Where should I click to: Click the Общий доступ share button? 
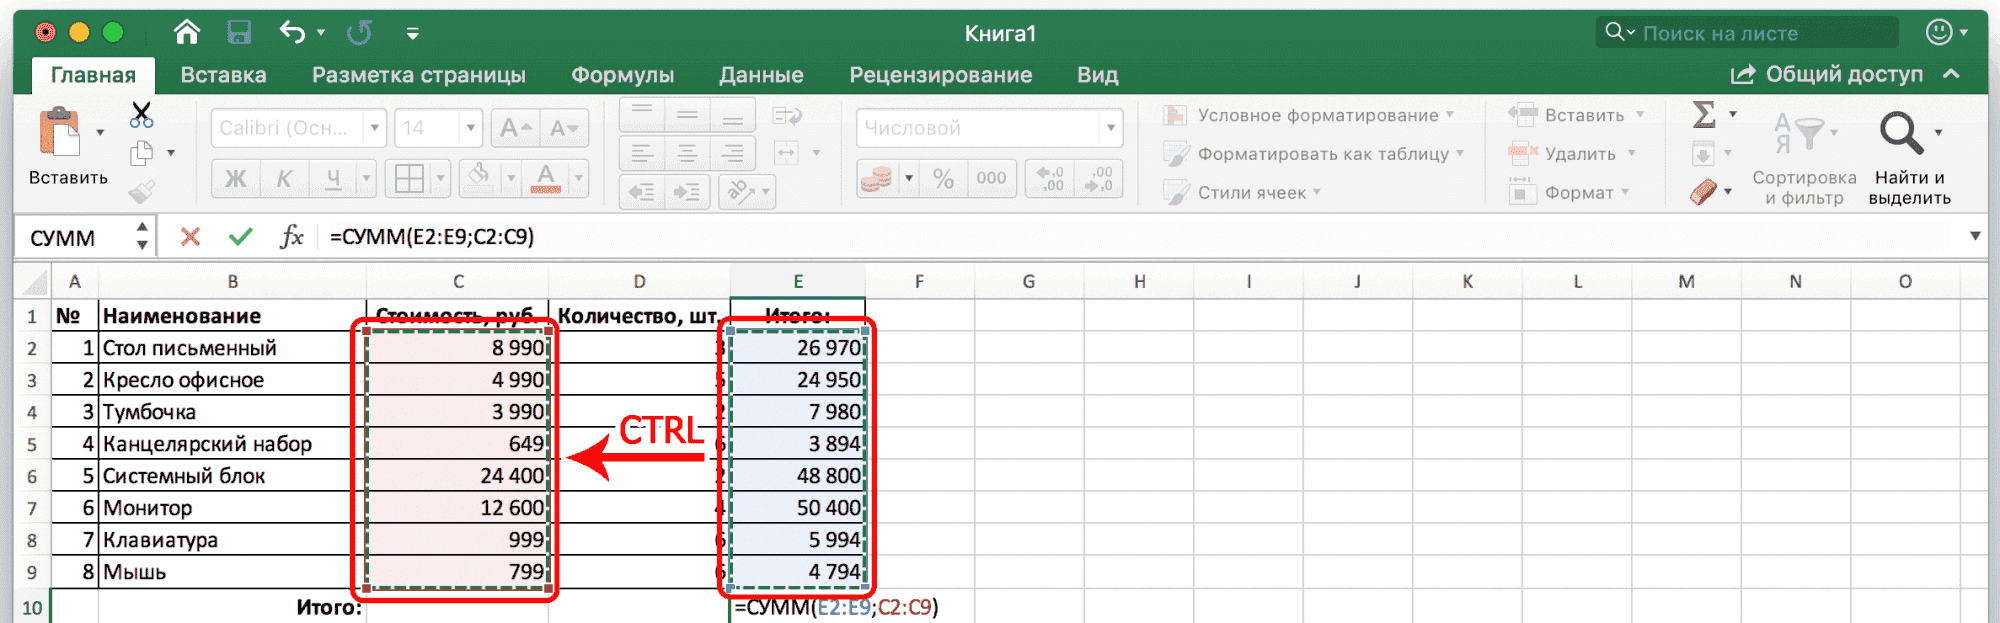(x=1827, y=74)
